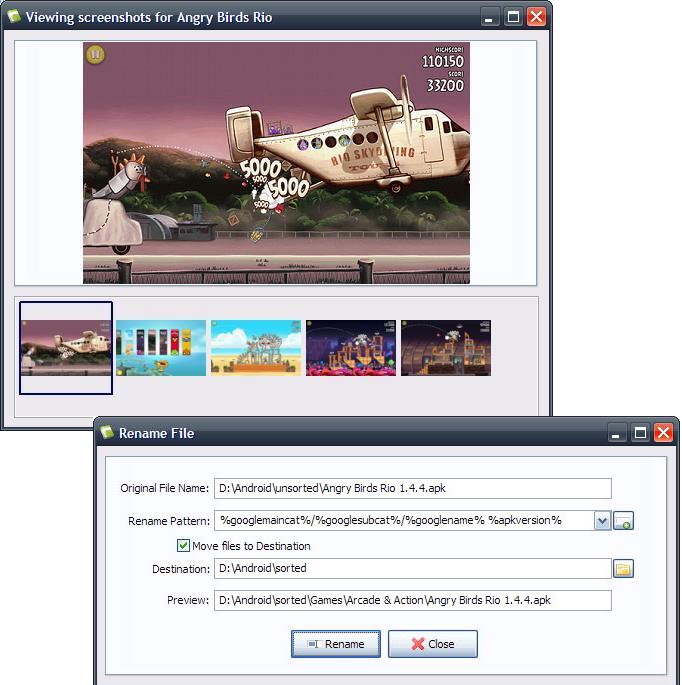The width and height of the screenshot is (682, 685).
Task: Open the Rename Pattern dropdown arrow
Action: click(x=602, y=520)
